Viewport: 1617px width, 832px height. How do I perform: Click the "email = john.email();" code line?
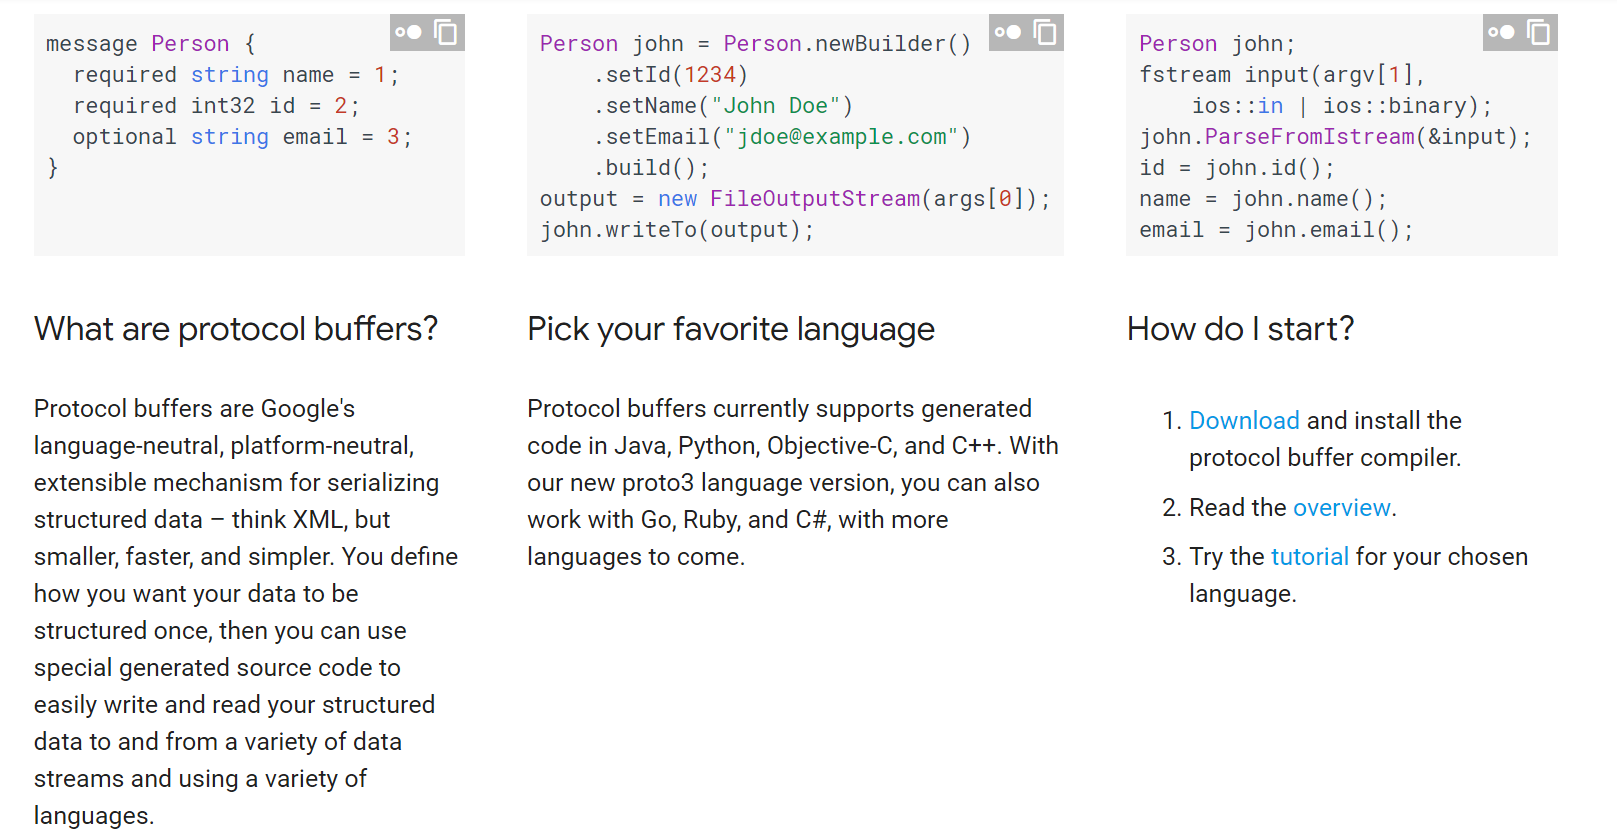tap(1276, 230)
